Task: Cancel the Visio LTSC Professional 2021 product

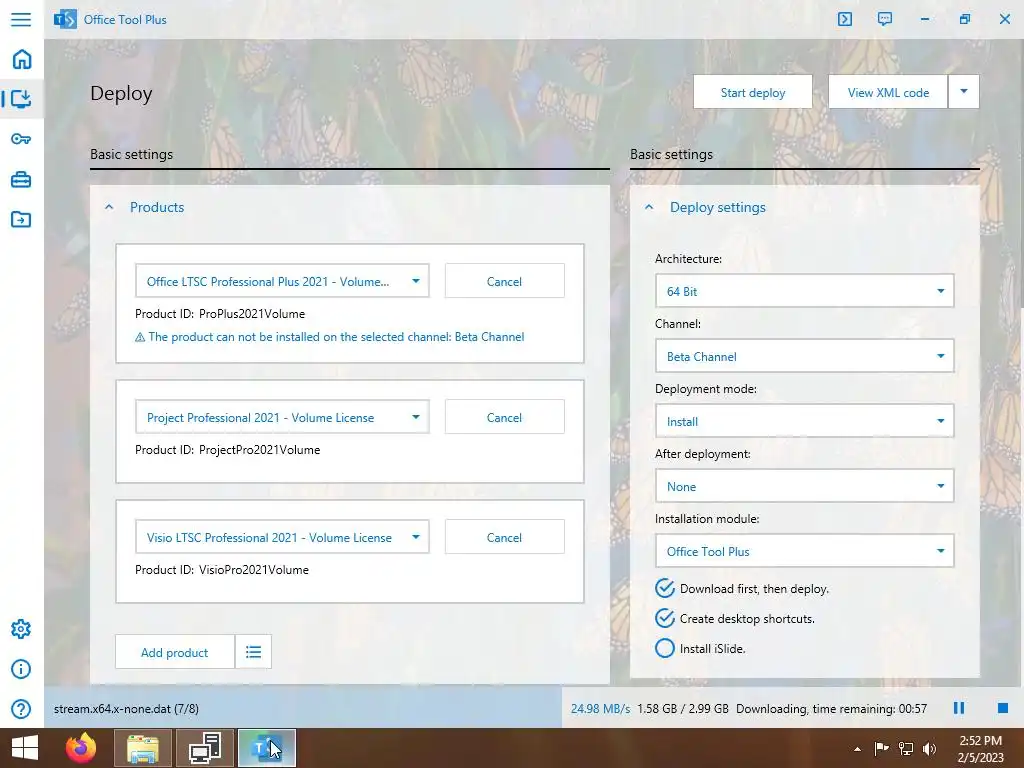Action: (505, 537)
